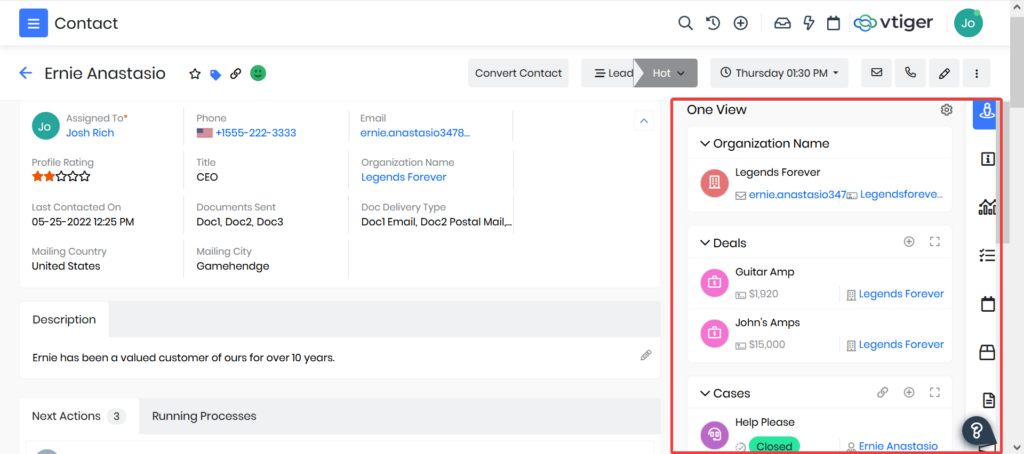The width and height of the screenshot is (1024, 454).
Task: Set profile rating to five stars
Action: point(86,177)
